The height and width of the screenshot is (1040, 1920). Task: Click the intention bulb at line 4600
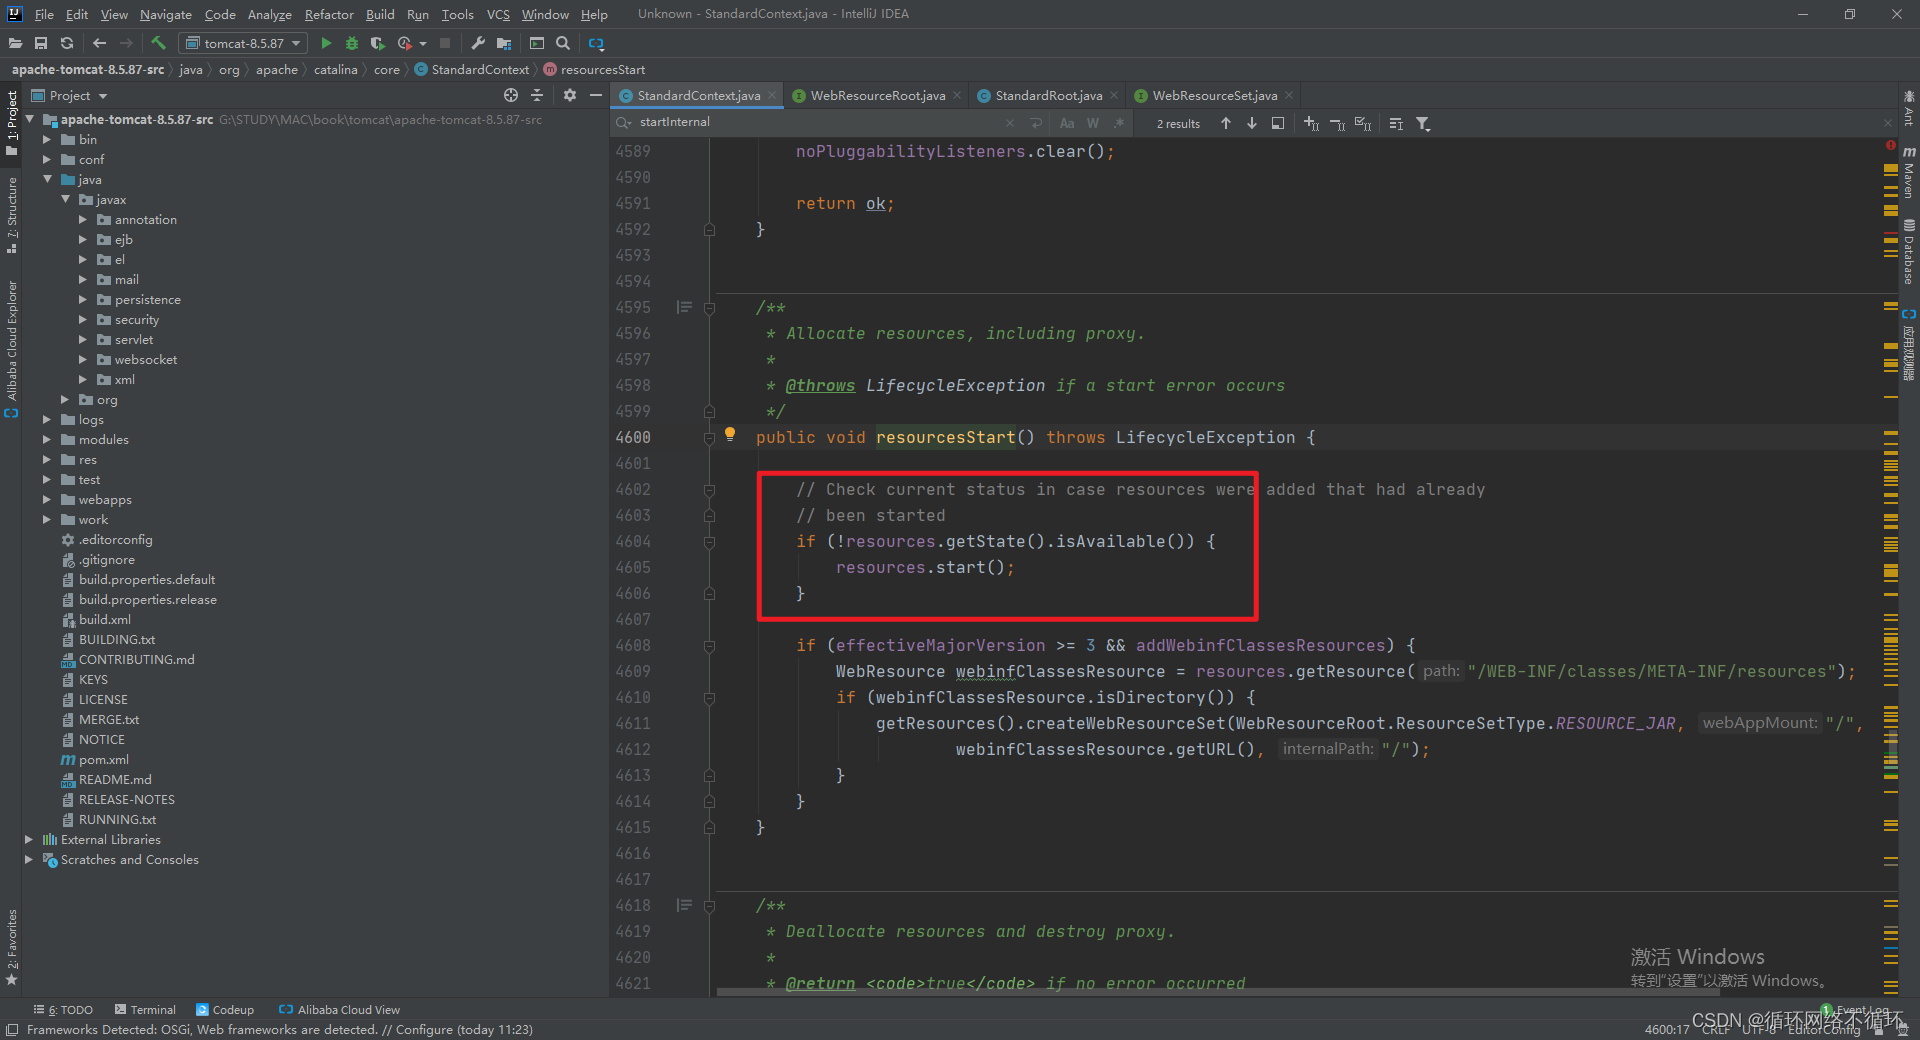coord(729,434)
